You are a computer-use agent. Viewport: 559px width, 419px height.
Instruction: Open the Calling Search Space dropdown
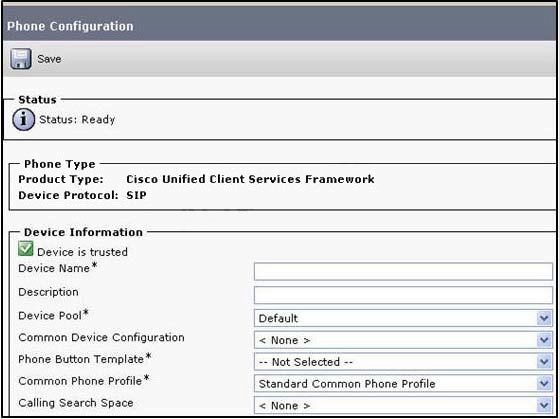403,405
